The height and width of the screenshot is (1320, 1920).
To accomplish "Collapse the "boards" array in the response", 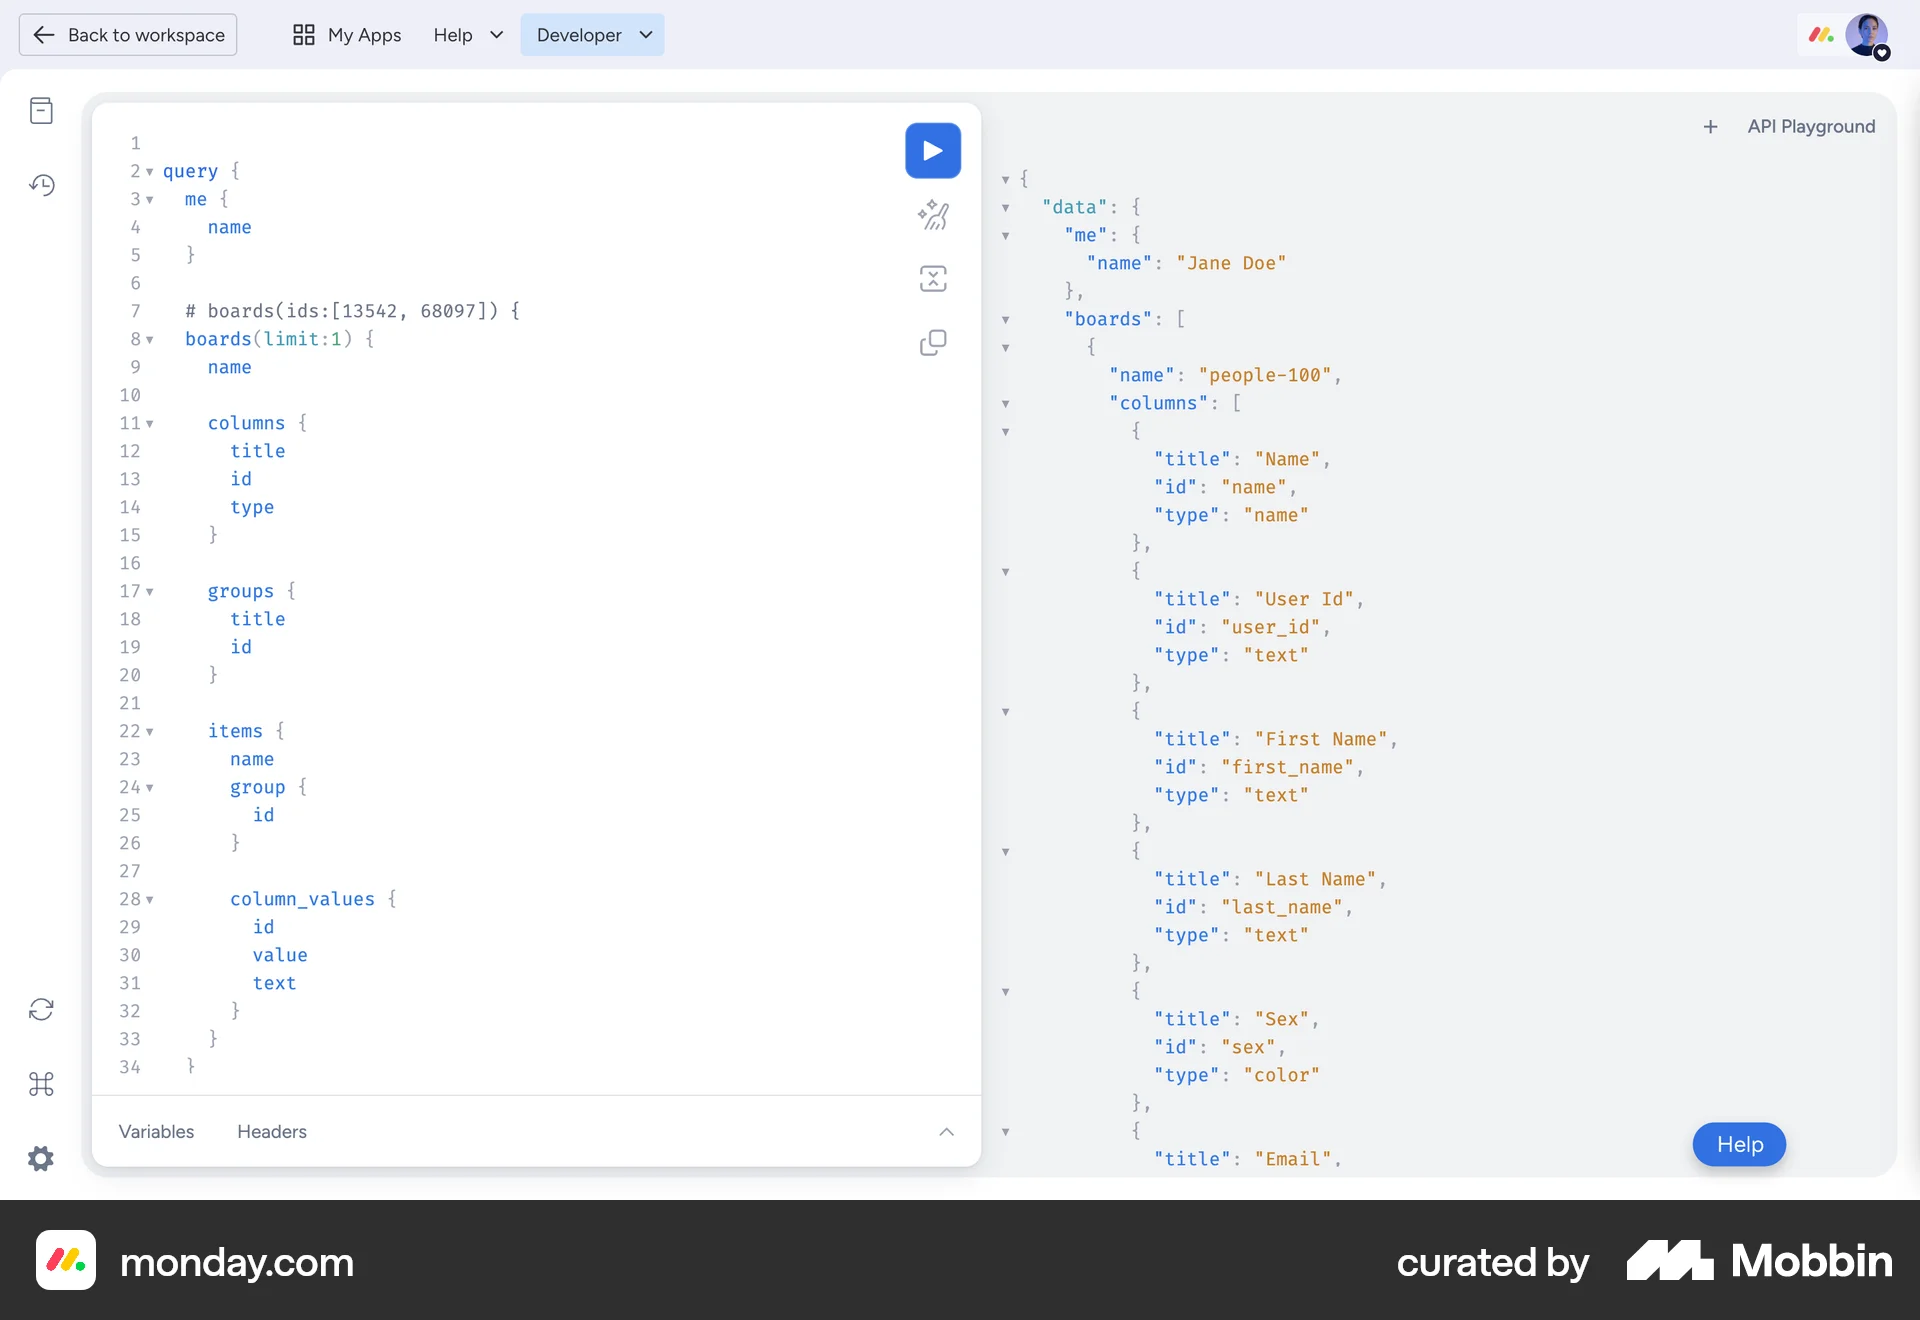I will pos(1006,320).
